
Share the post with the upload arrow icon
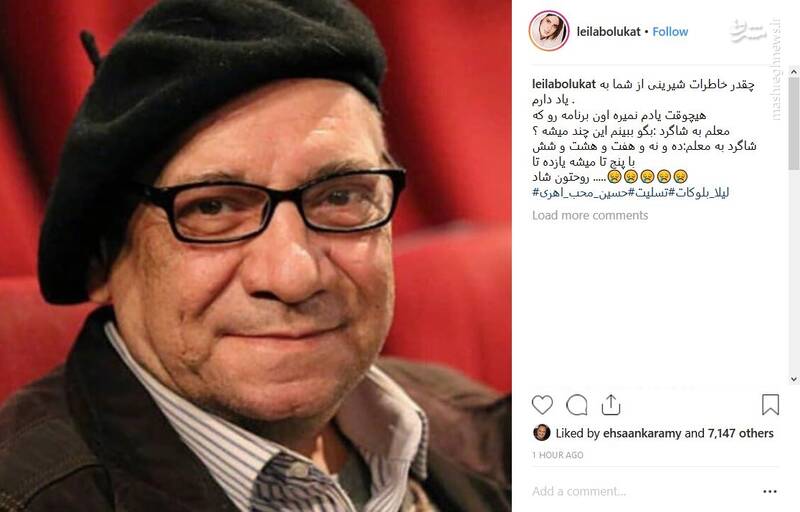(x=611, y=405)
